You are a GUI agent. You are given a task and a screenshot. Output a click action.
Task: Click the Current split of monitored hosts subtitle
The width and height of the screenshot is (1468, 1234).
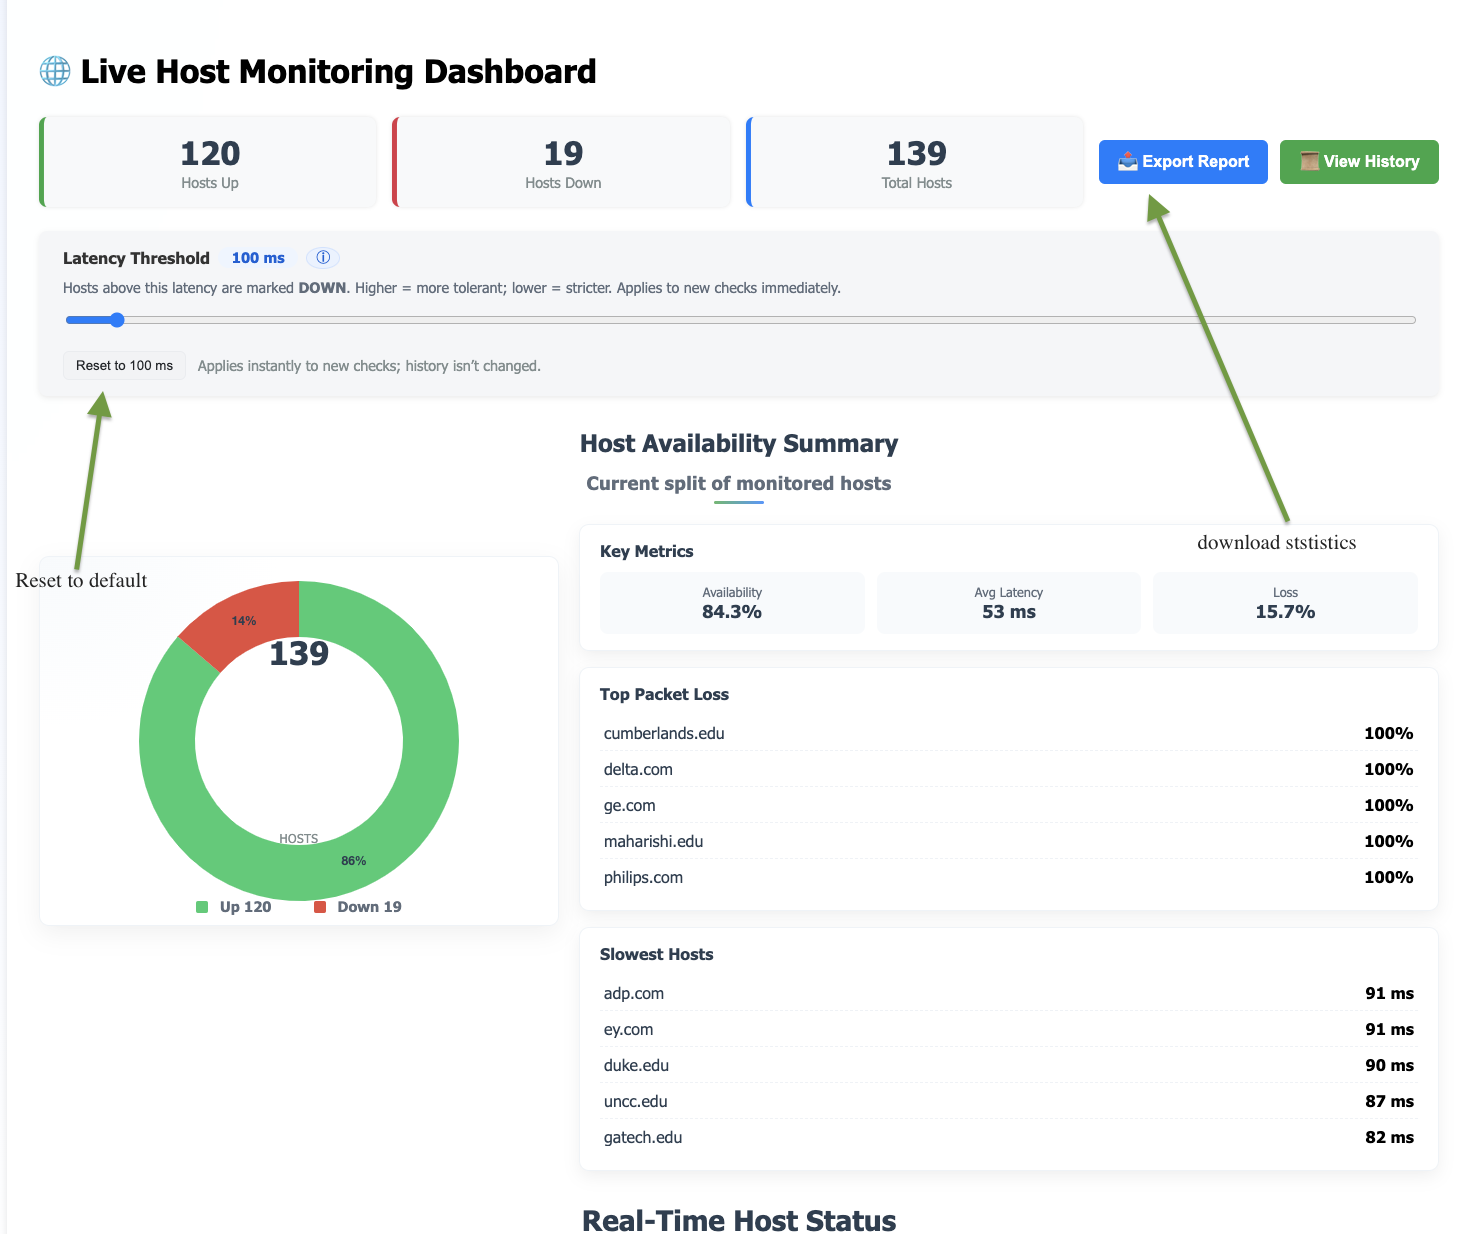[x=738, y=483]
